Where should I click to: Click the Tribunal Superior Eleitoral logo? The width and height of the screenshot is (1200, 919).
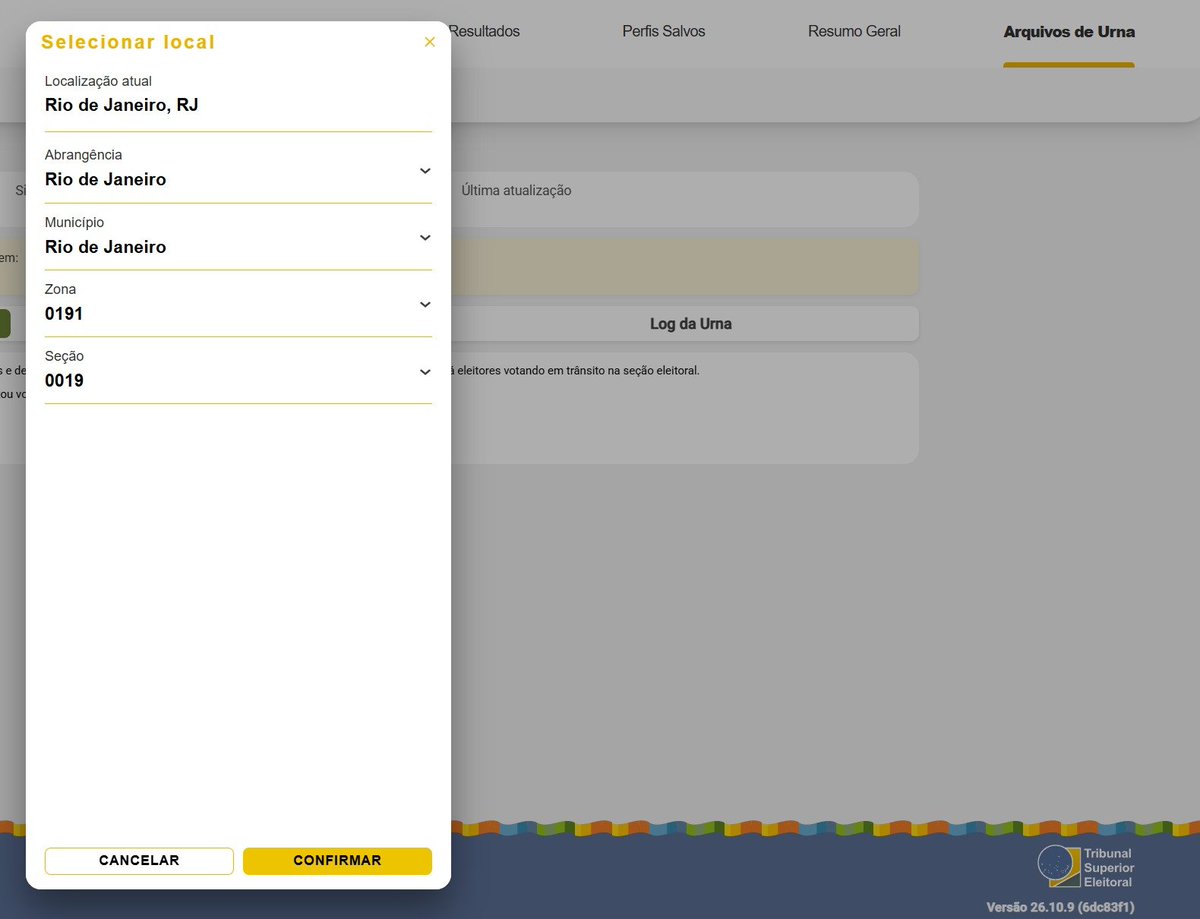[1086, 867]
